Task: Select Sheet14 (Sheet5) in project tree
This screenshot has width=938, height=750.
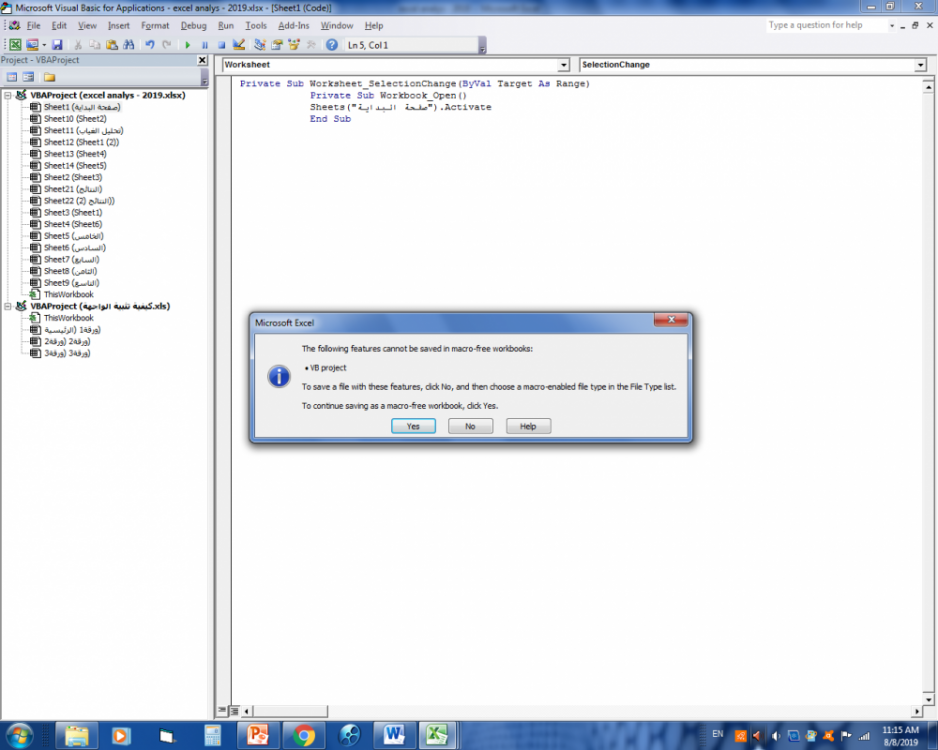Action: (x=74, y=166)
